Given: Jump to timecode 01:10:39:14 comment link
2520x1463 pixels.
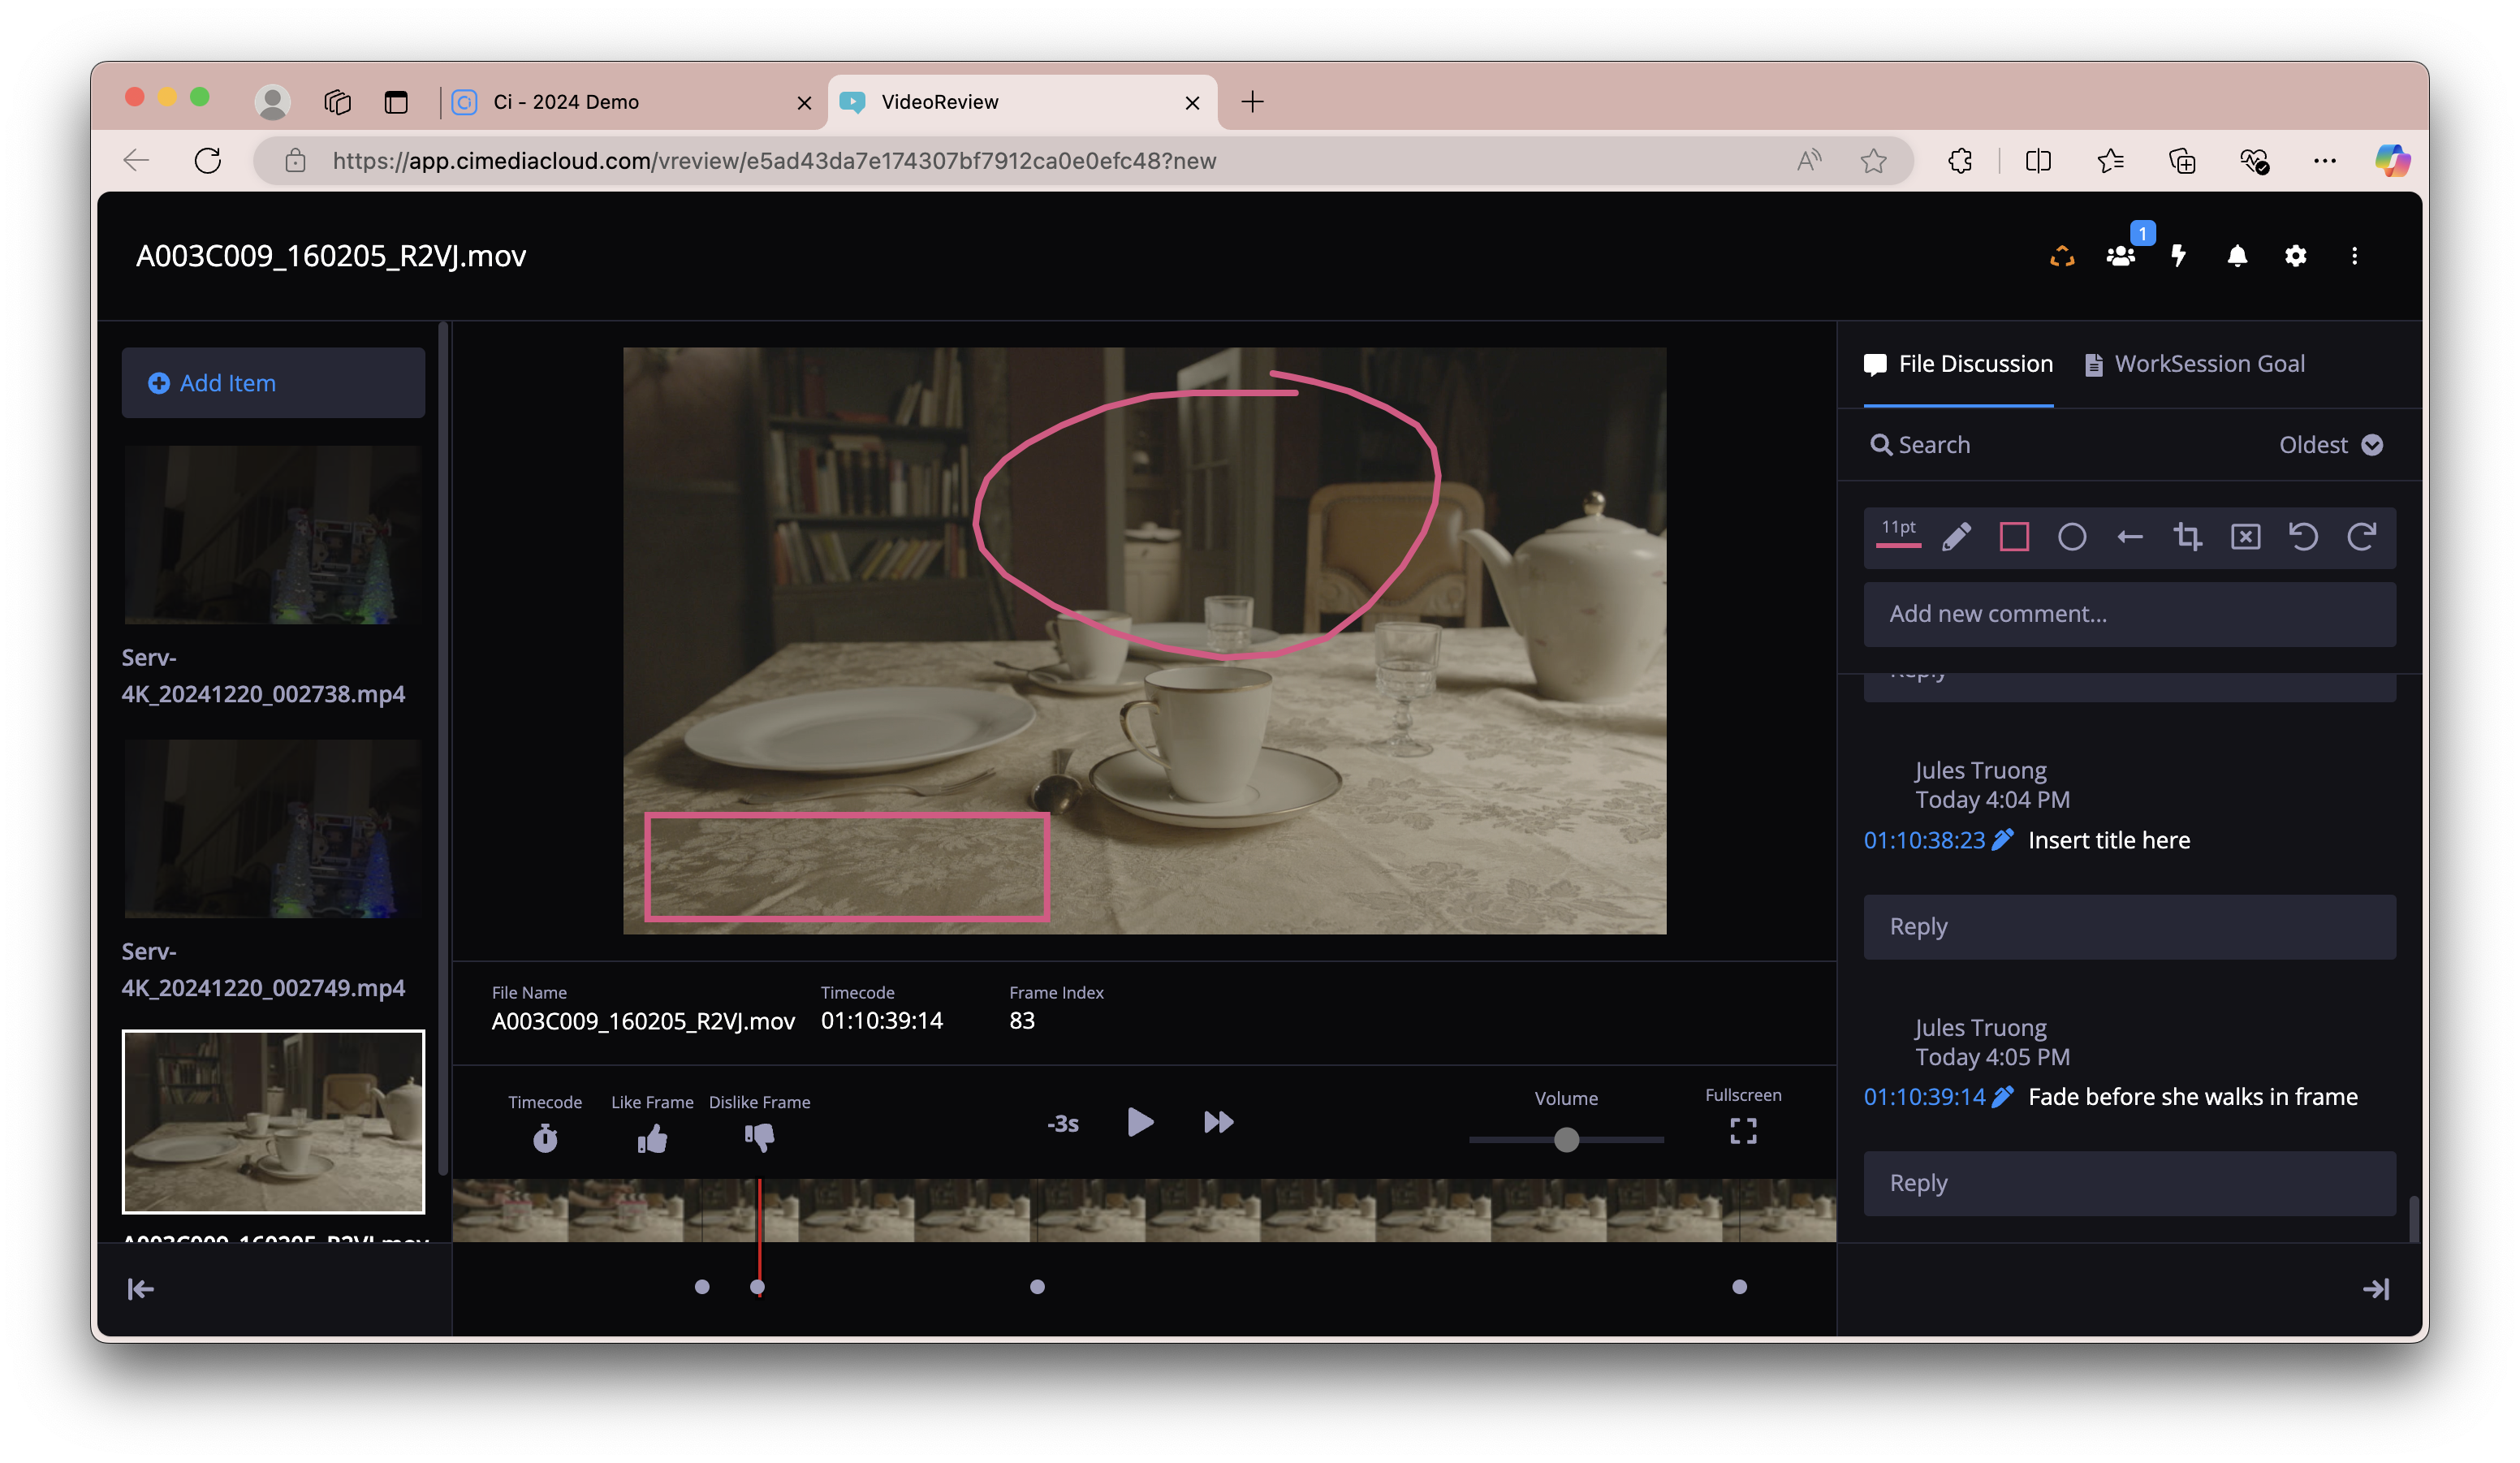Looking at the screenshot, I should click(1924, 1097).
